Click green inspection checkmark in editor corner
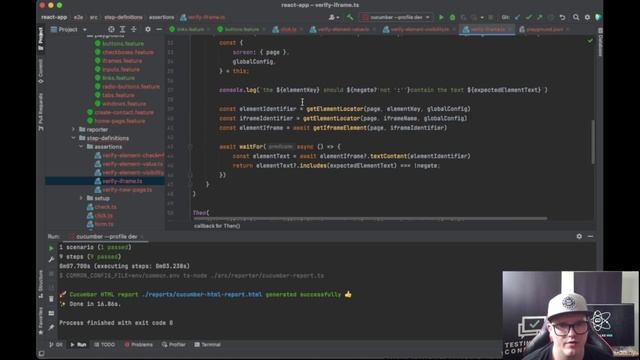 [590, 40]
